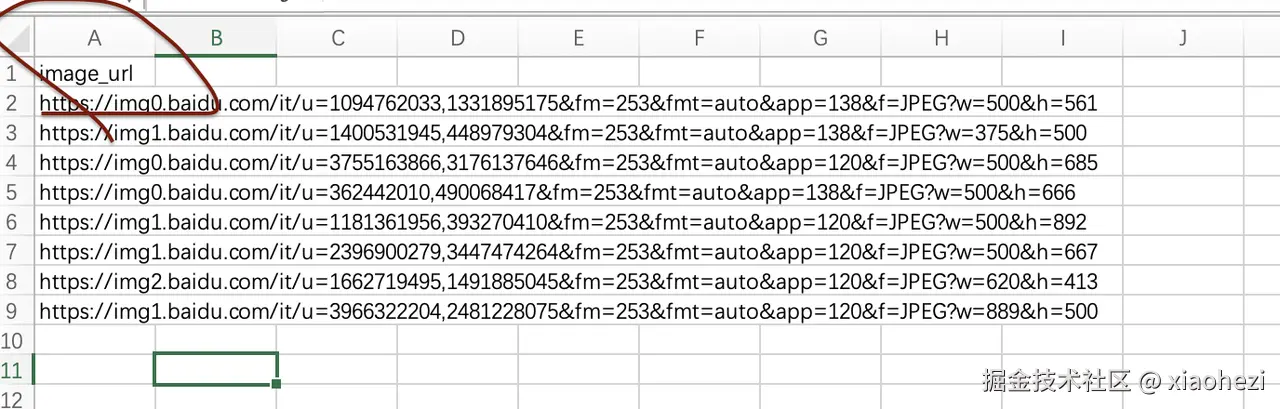This screenshot has height=409, width=1280.
Task: Select column F header
Action: pyautogui.click(x=699, y=38)
